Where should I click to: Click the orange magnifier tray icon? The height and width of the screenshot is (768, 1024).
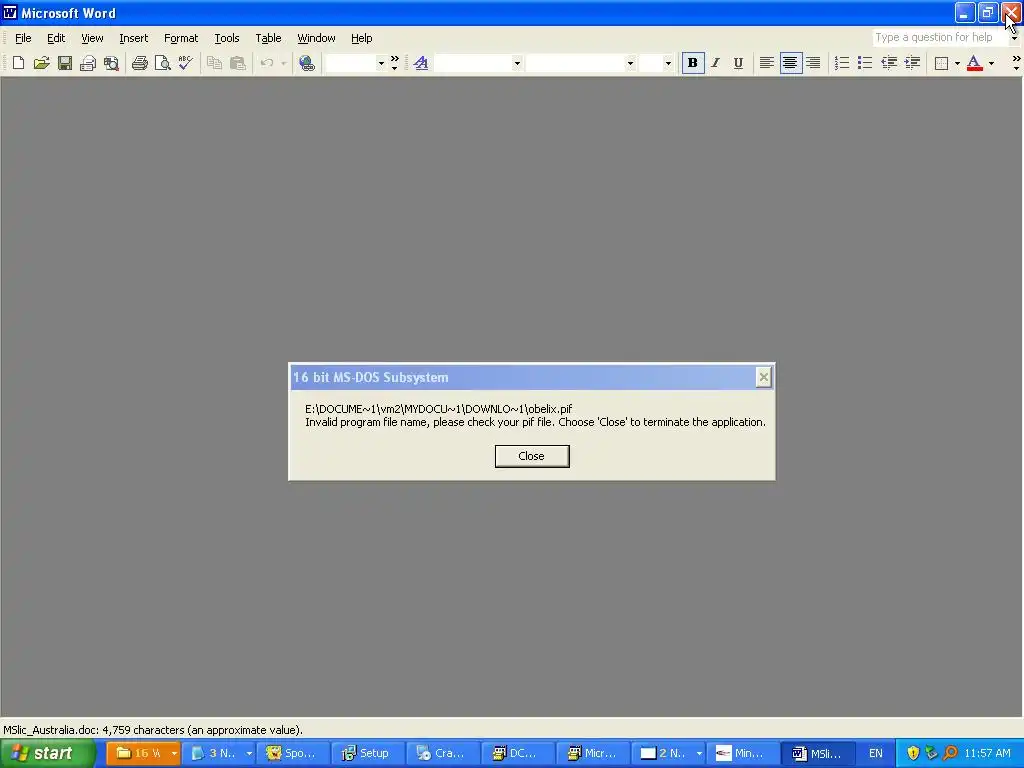[x=950, y=753]
